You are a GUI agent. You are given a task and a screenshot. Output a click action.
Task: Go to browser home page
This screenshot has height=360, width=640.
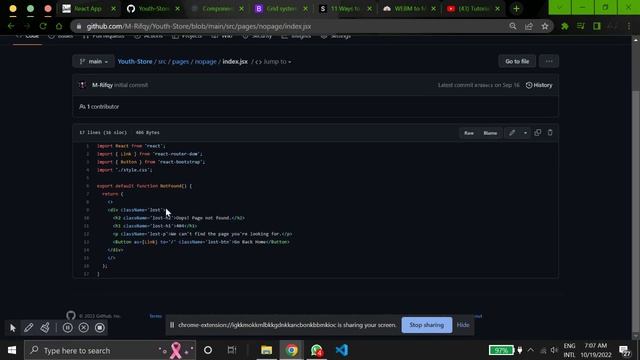click(59, 26)
